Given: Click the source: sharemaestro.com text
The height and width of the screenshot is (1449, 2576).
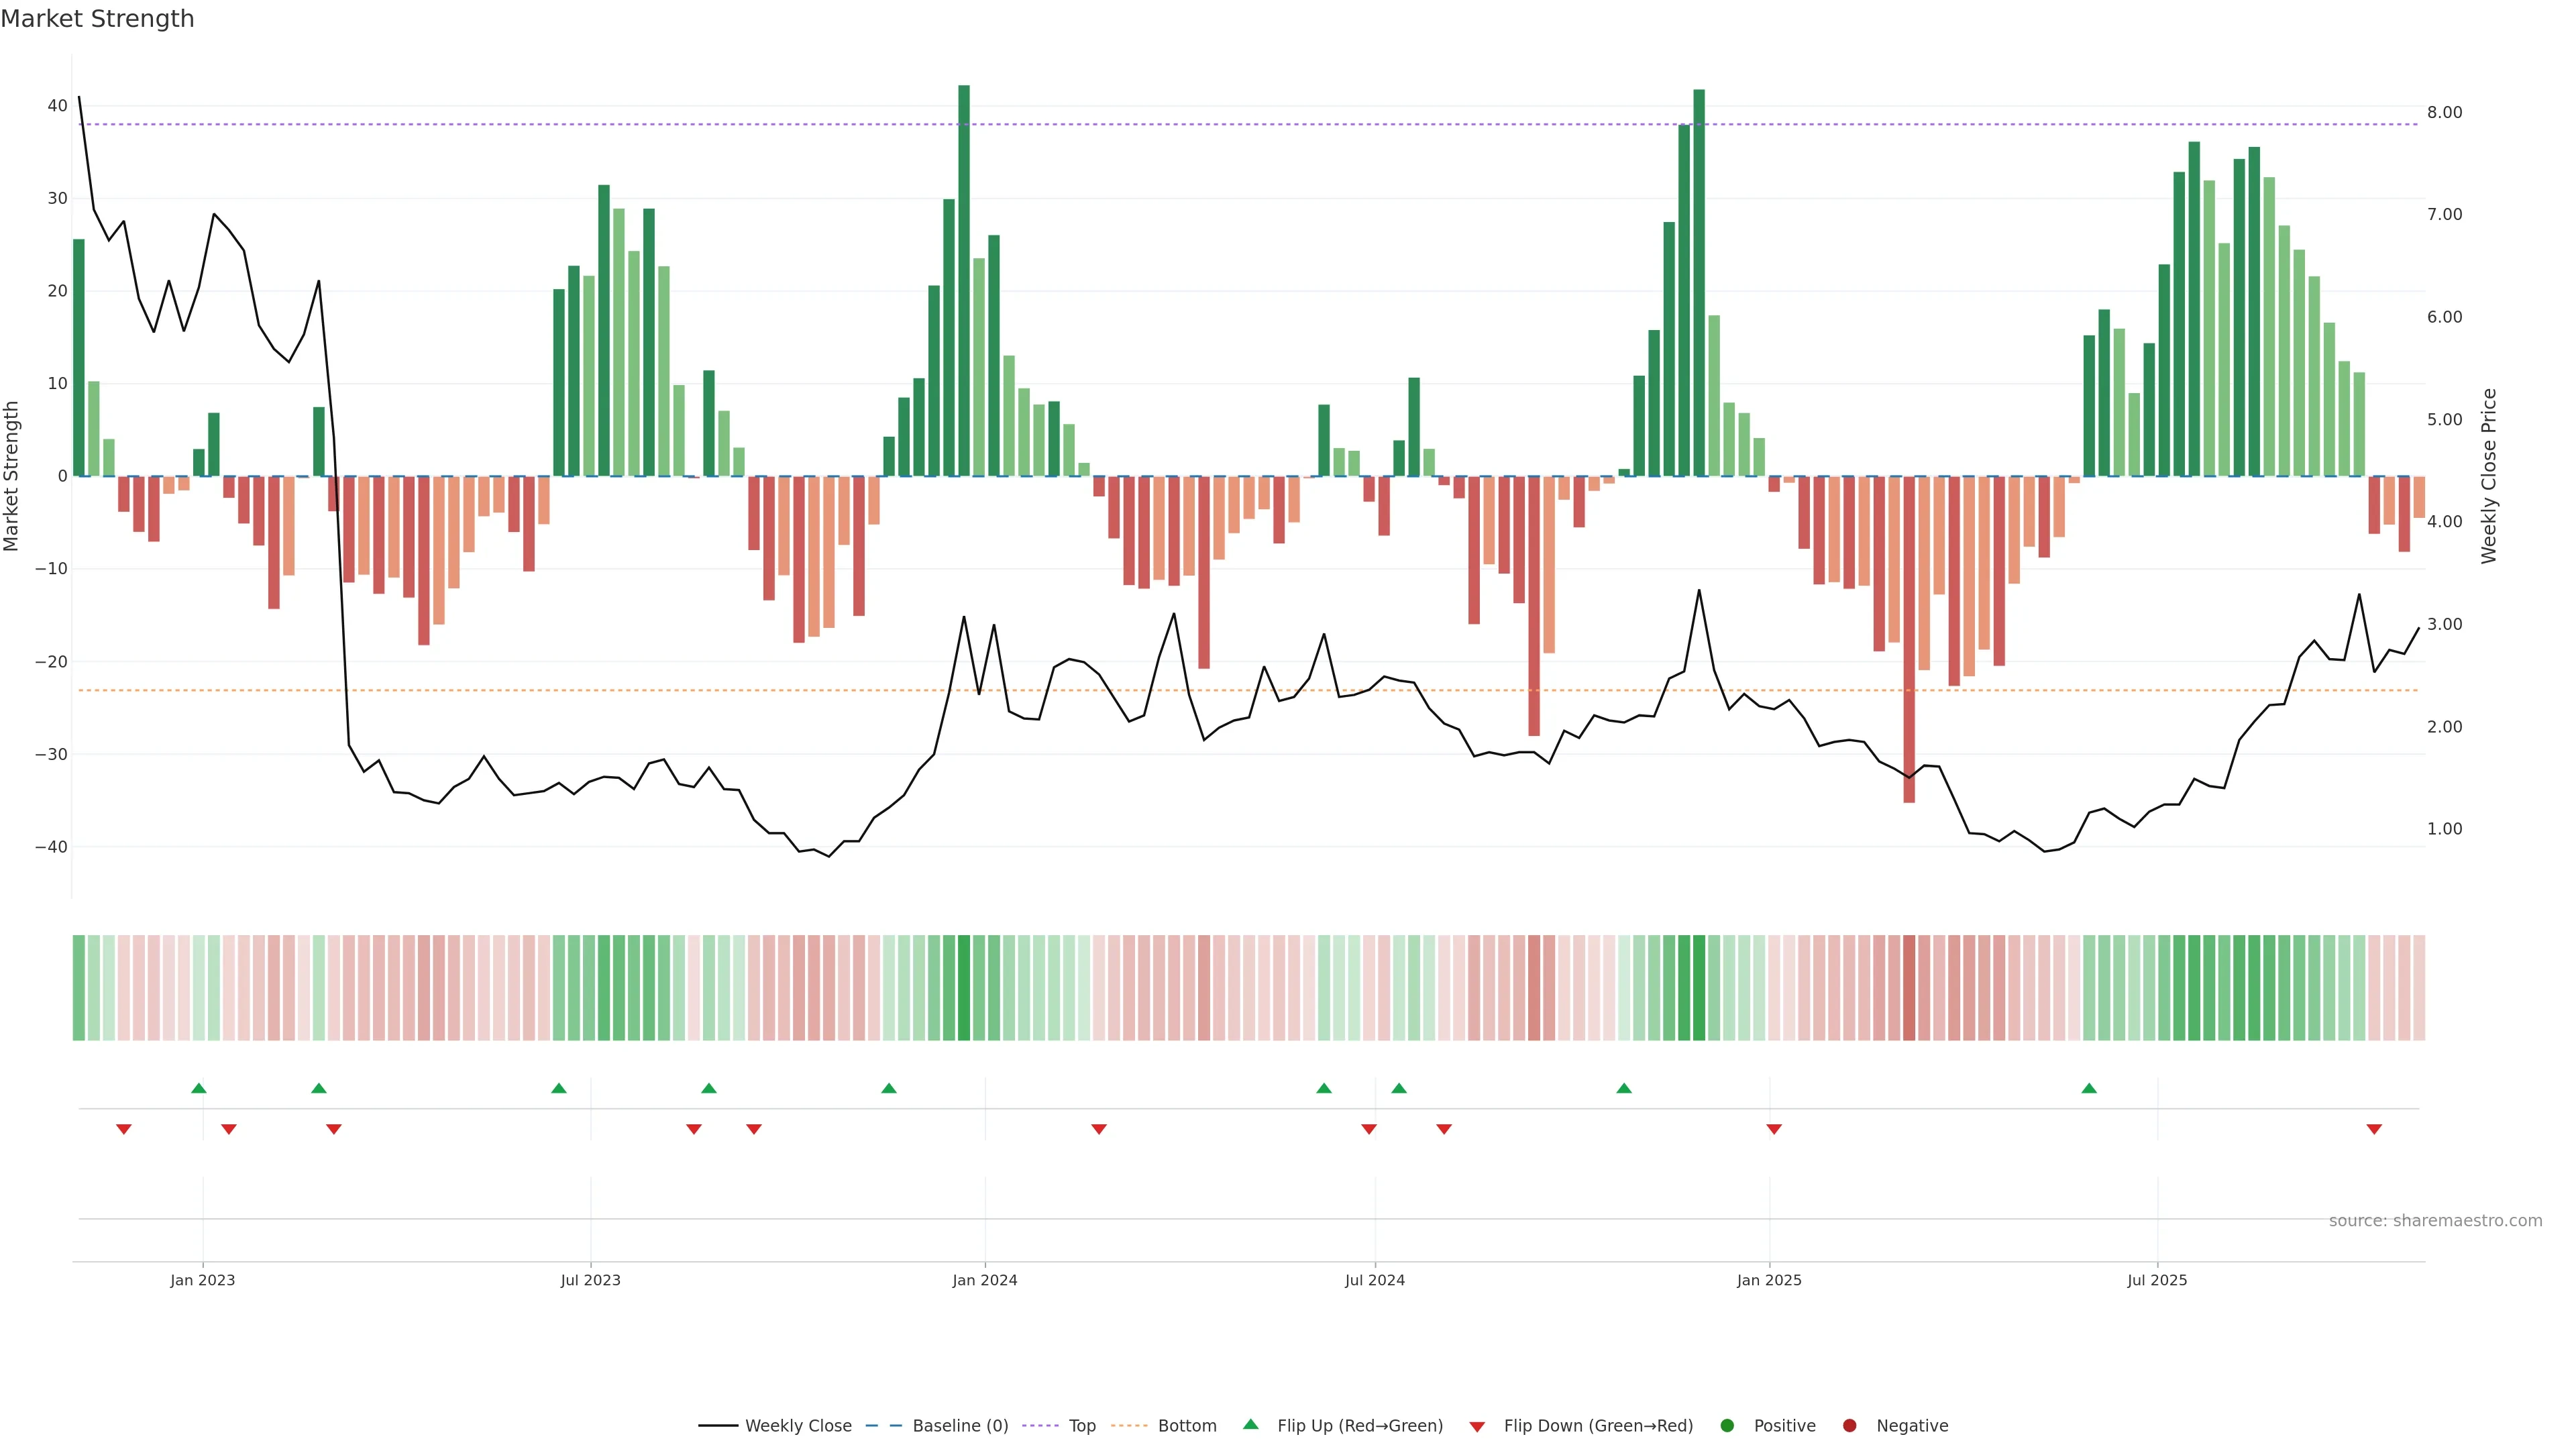Looking at the screenshot, I should (2435, 1221).
